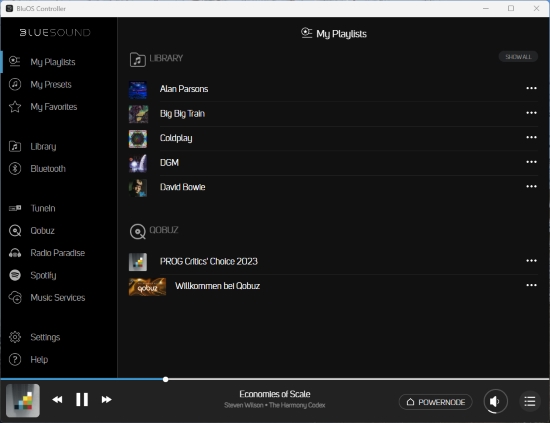Open Library menu item
The image size is (550, 423).
click(43, 147)
